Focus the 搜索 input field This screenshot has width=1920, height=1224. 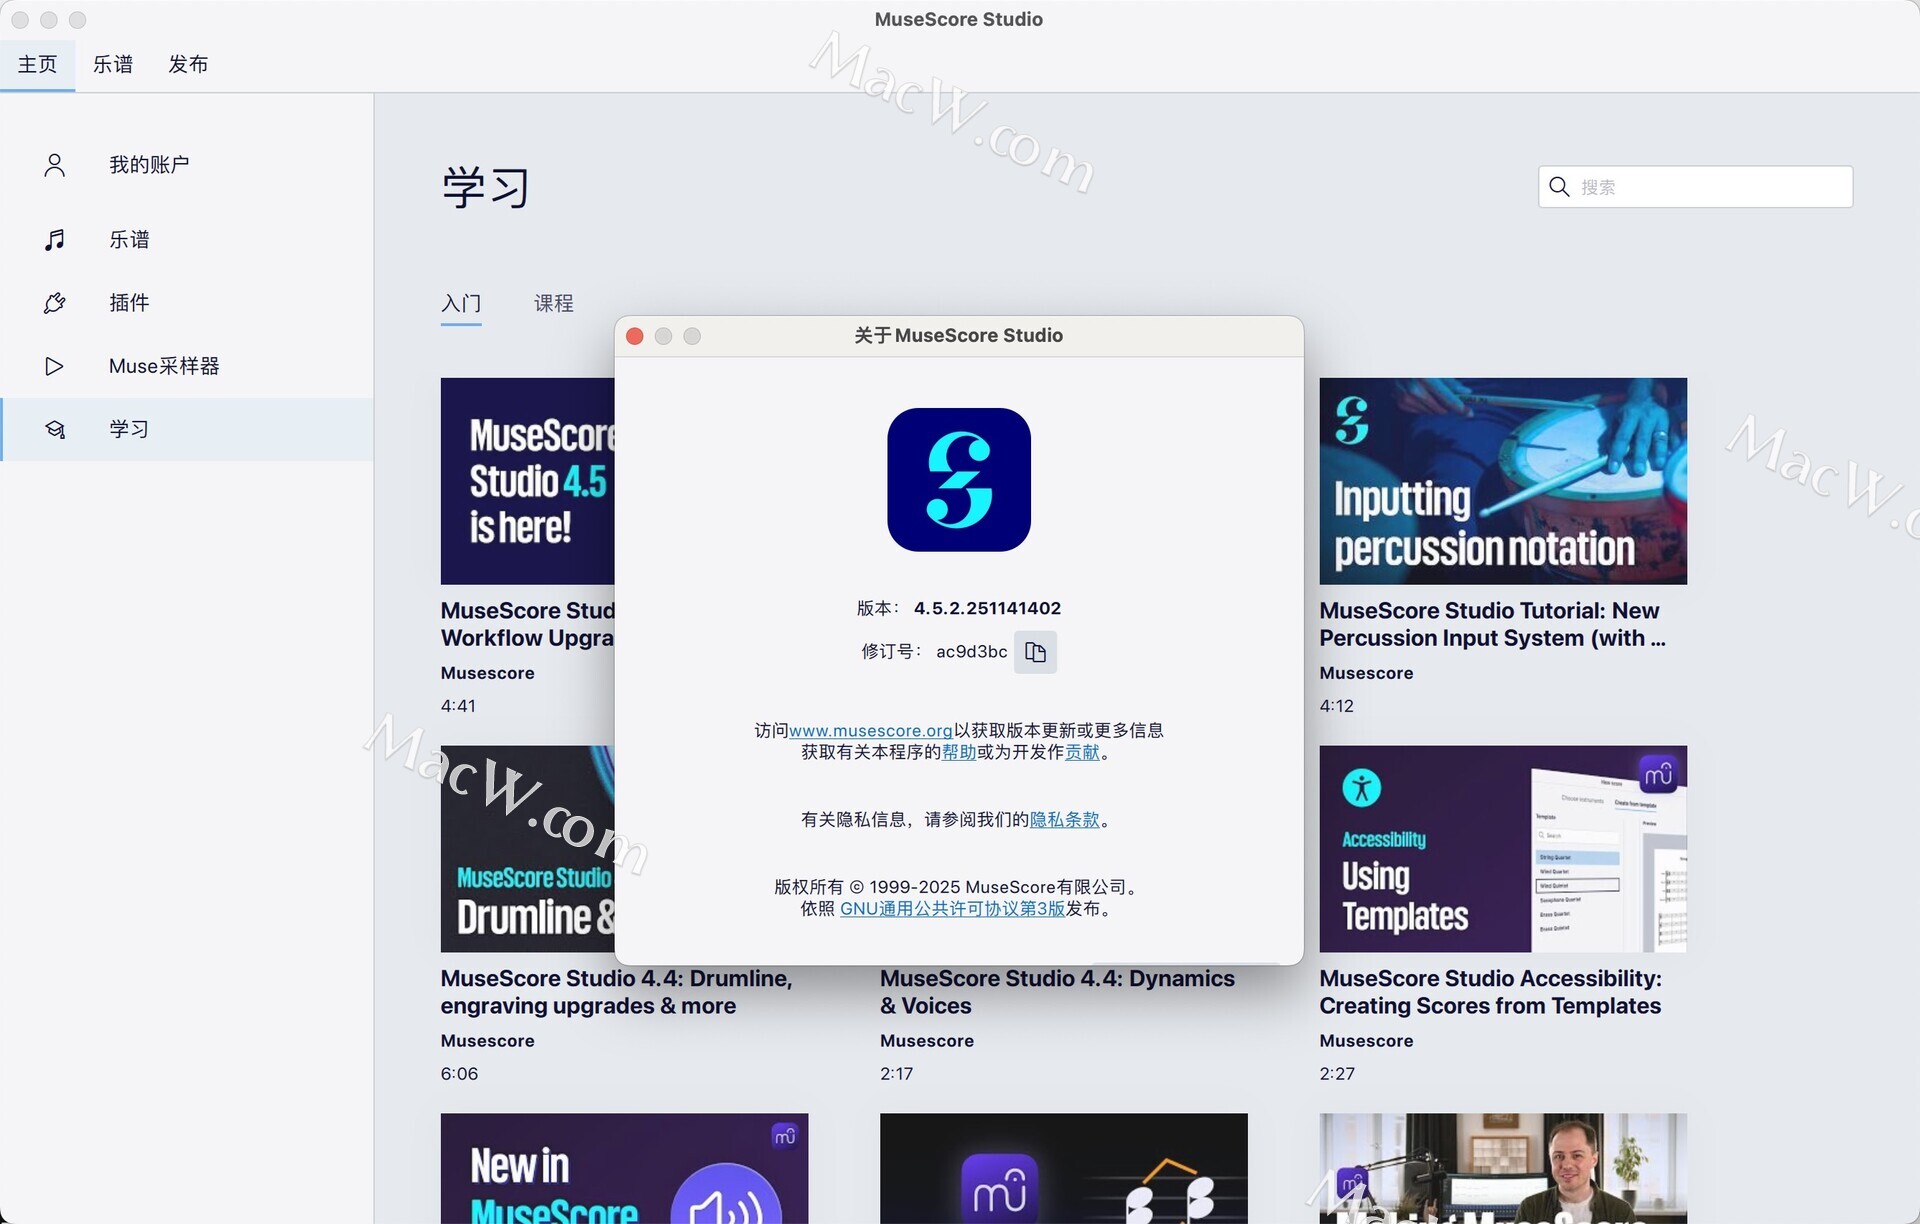[1695, 187]
